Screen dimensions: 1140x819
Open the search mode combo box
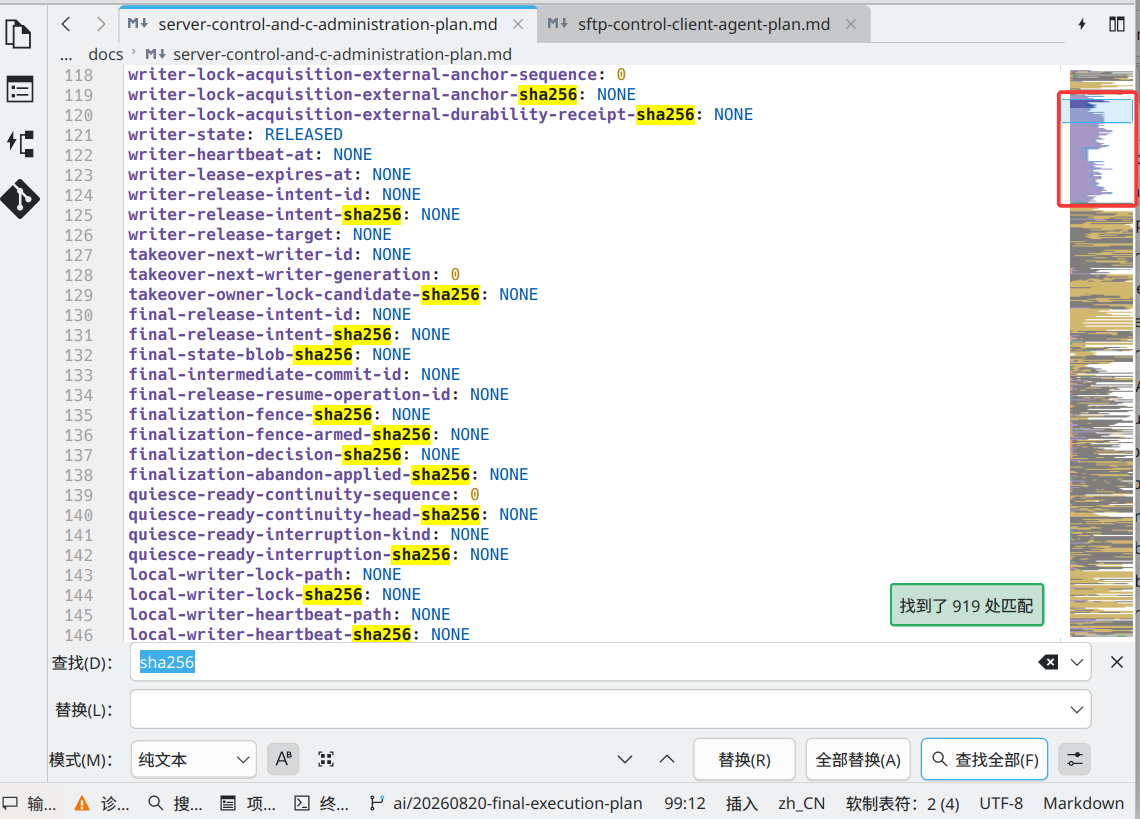click(193, 759)
